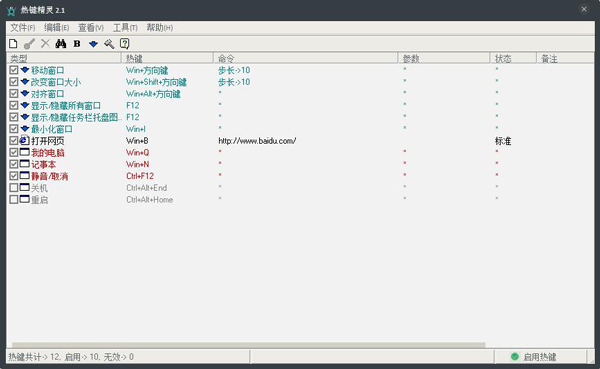The width and height of the screenshot is (600, 369).
Task: Click the browser icon of 打开网页
Action: click(24, 140)
